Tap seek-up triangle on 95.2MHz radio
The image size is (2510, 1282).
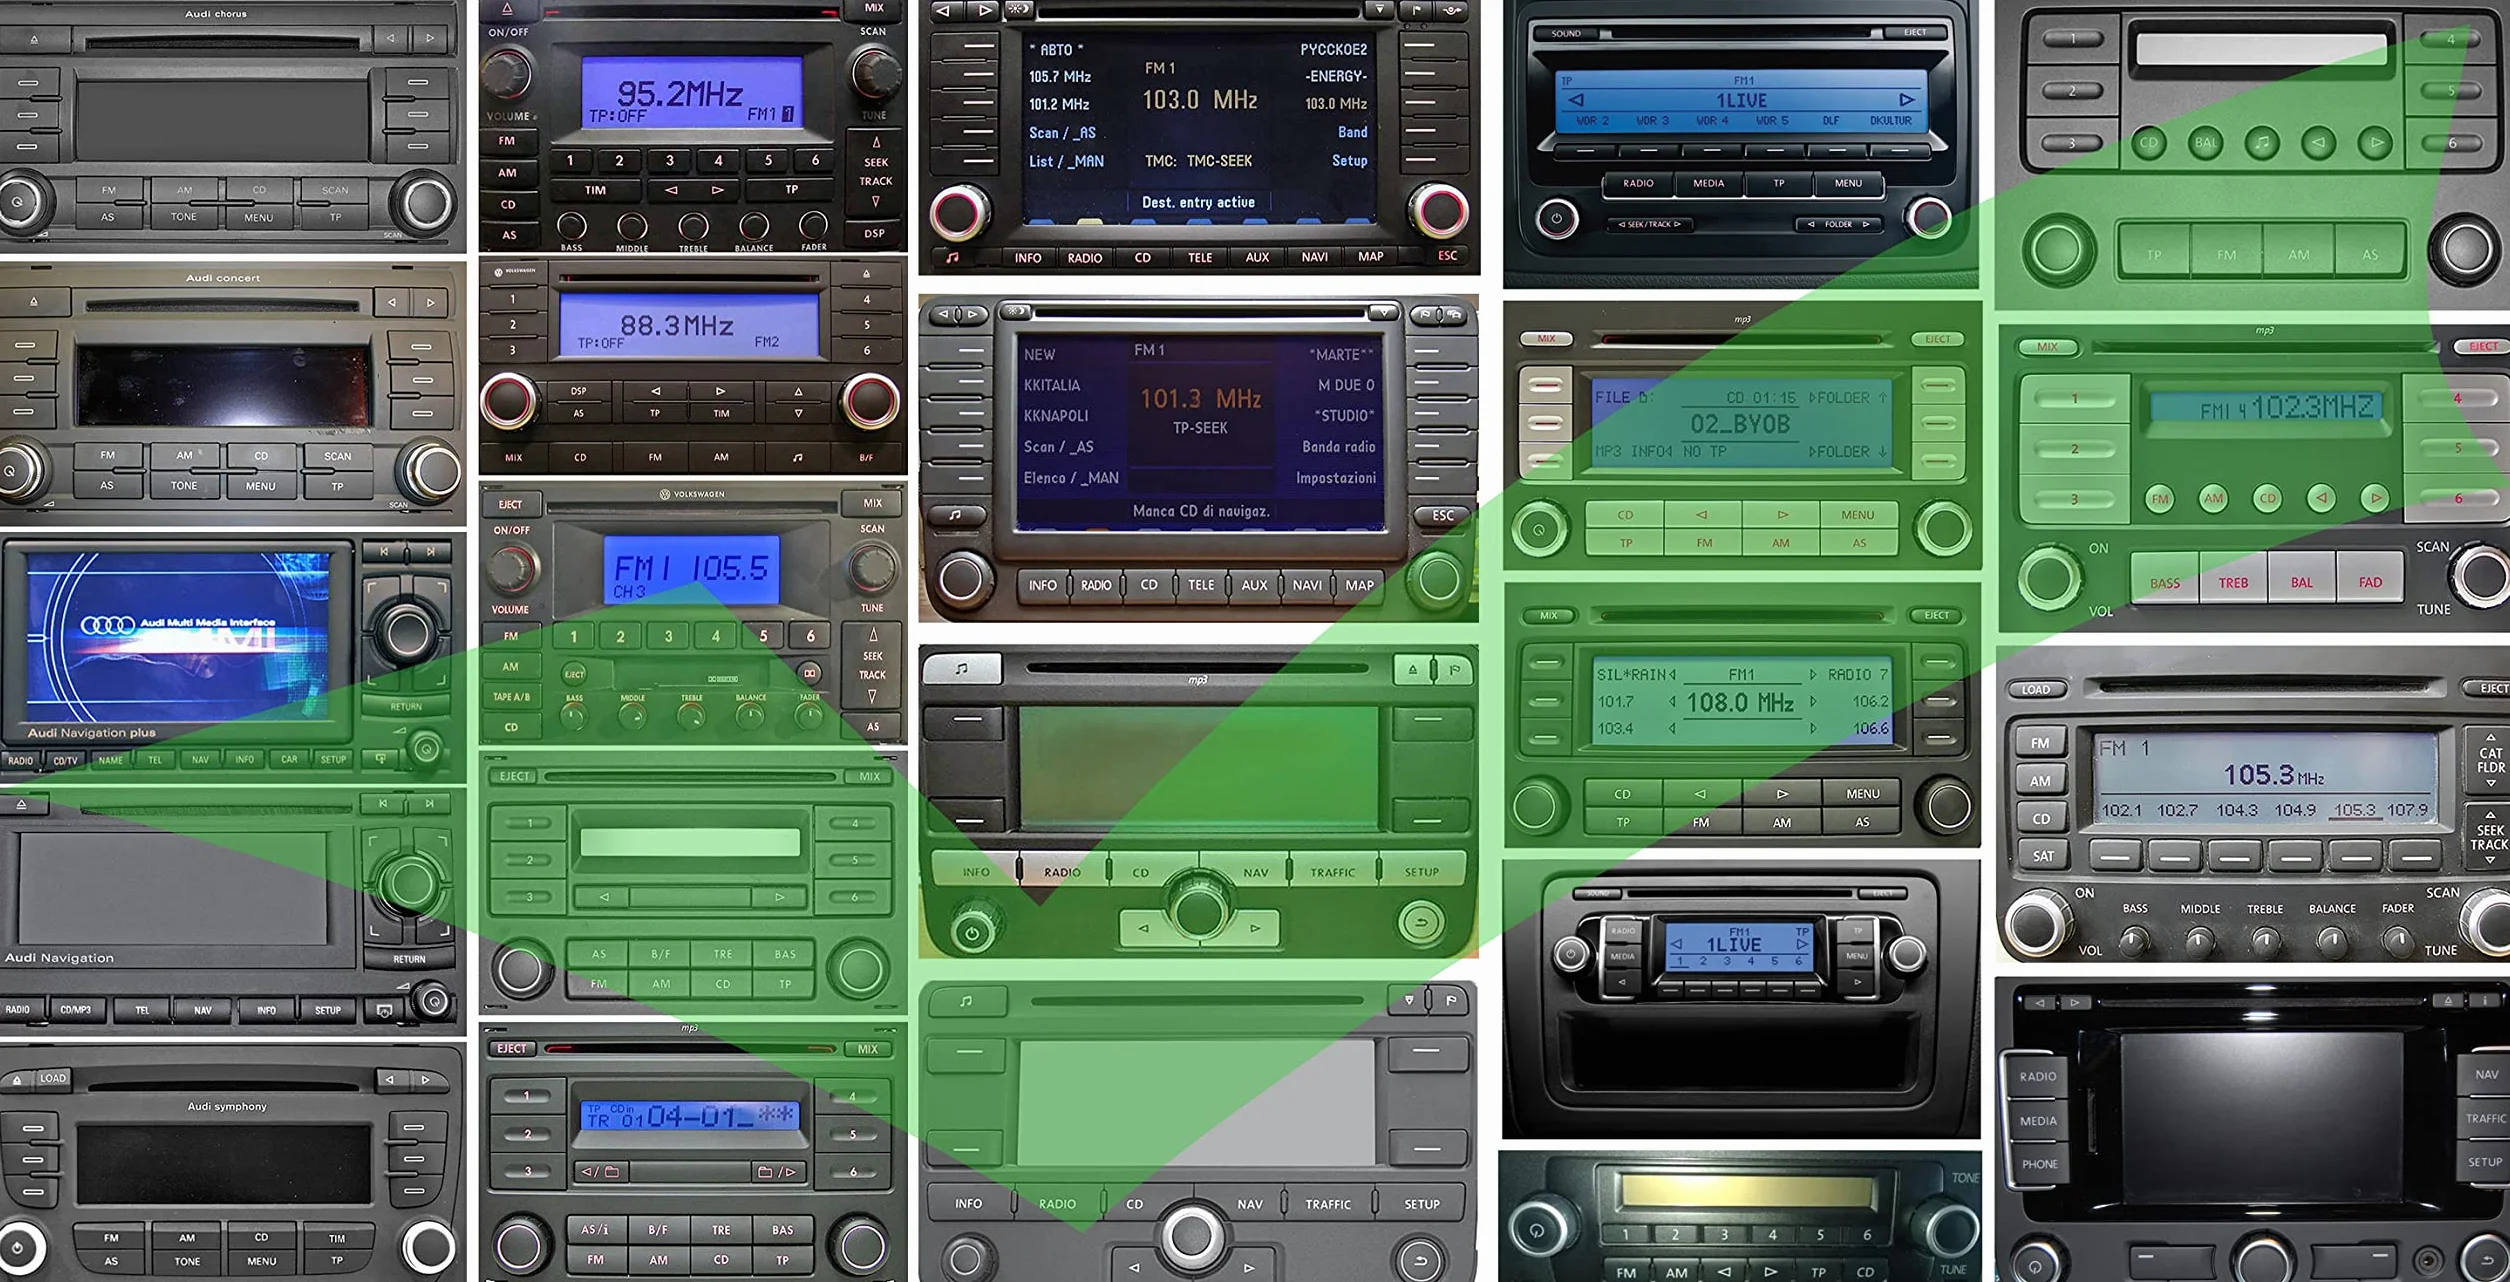click(876, 142)
